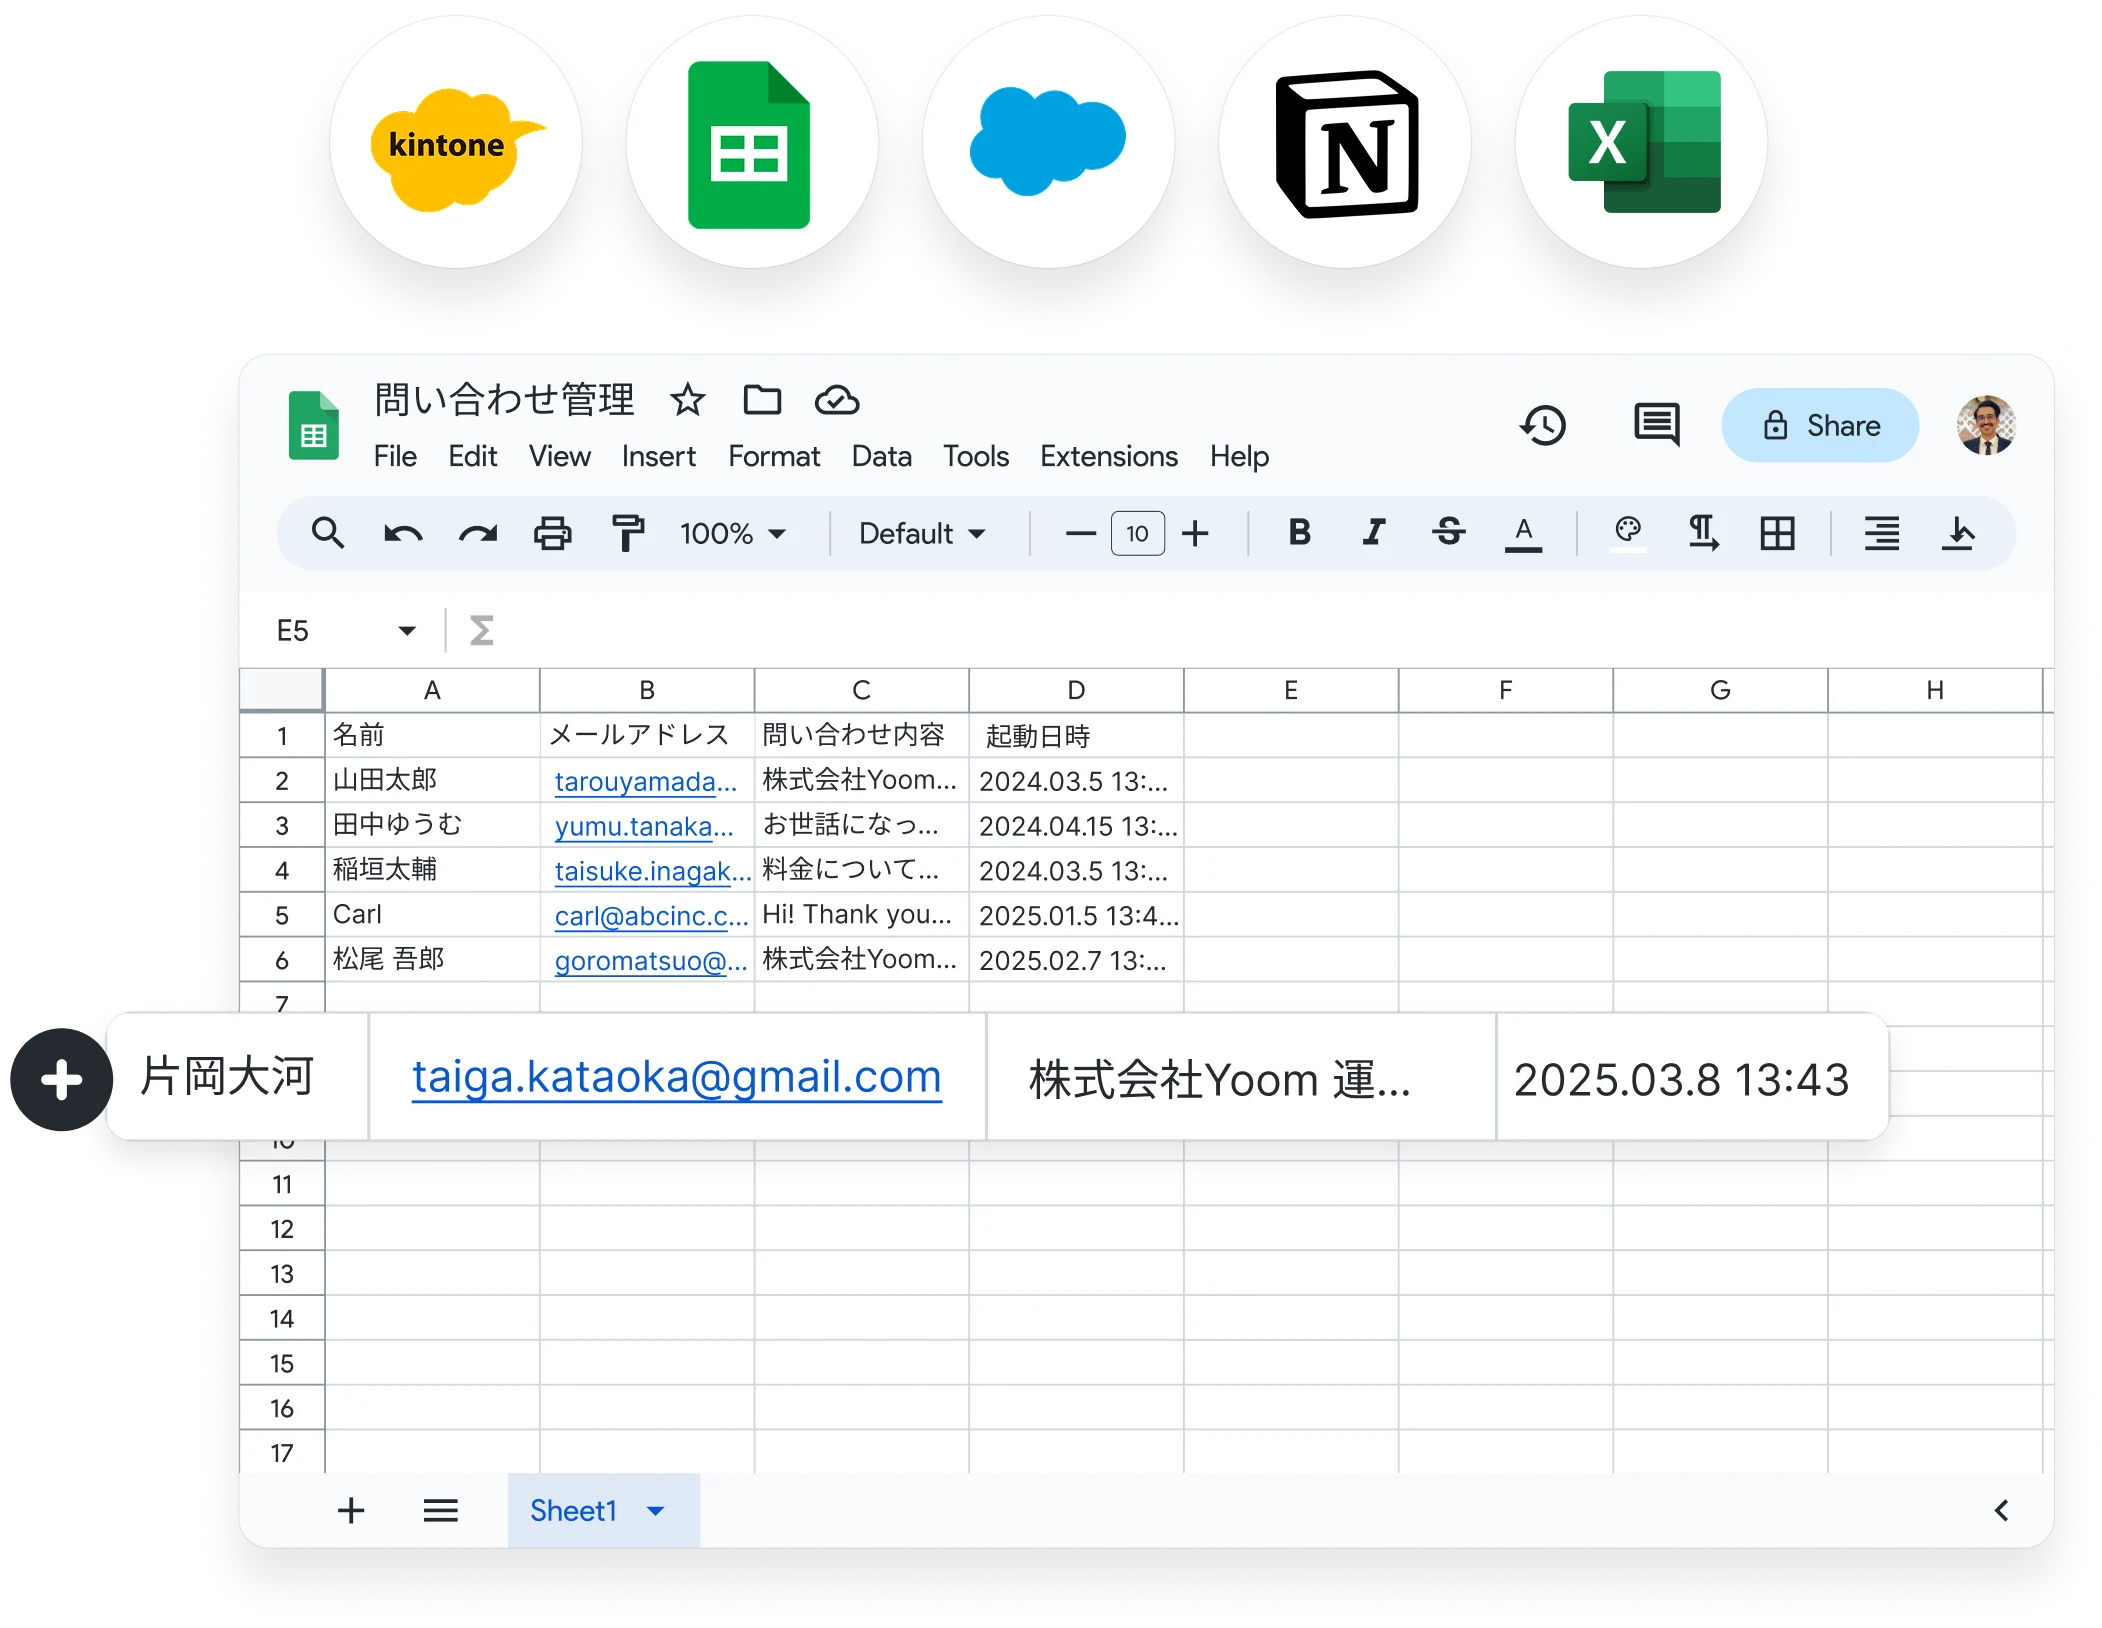Viewport: 2102px width, 1628px height.
Task: Click the borders grid icon
Action: (1777, 533)
